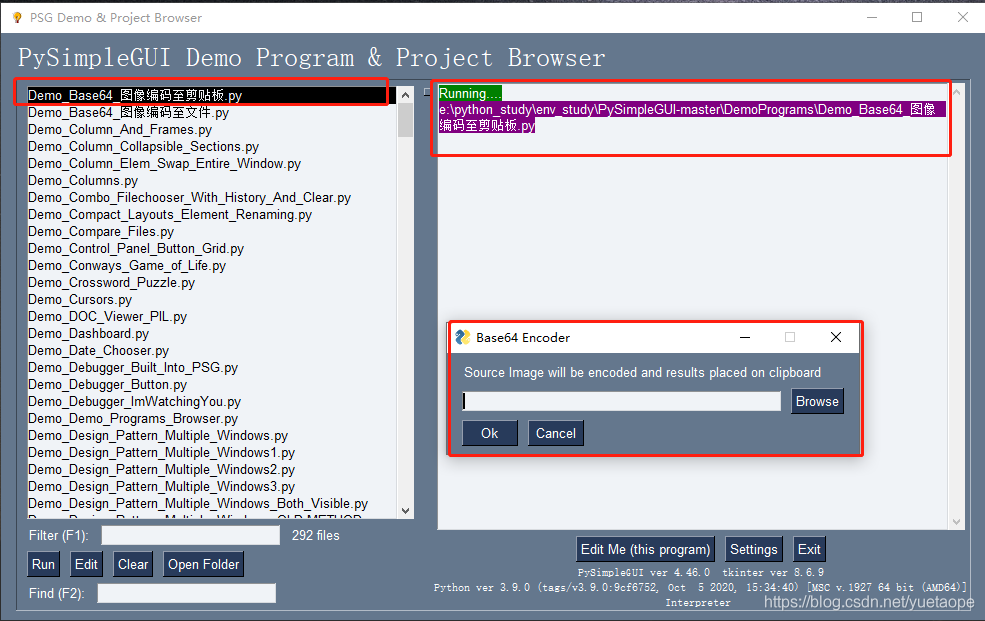Minimize the Base64 Encoder dialog
985x621 pixels.
point(745,337)
